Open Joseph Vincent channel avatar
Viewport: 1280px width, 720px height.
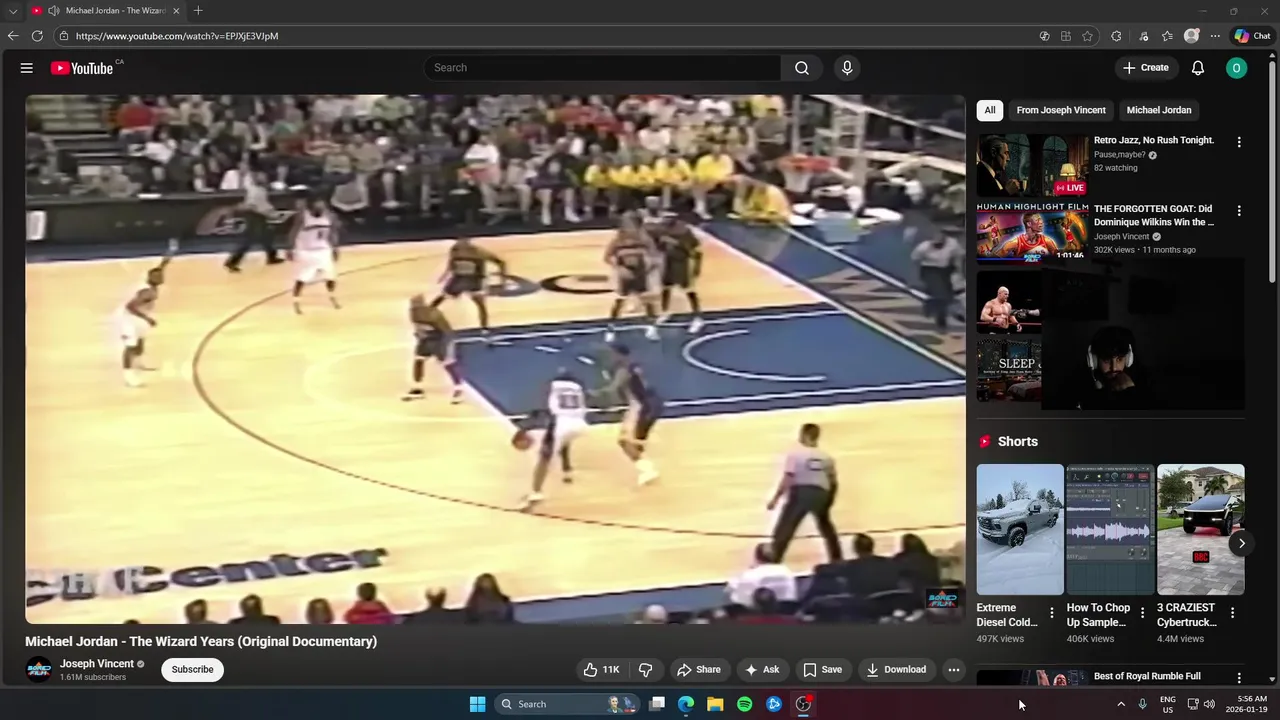tap(38, 669)
